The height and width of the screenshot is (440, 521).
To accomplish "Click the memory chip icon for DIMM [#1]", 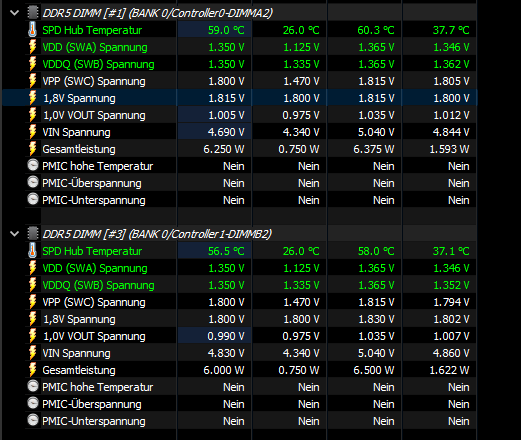I will point(33,13).
